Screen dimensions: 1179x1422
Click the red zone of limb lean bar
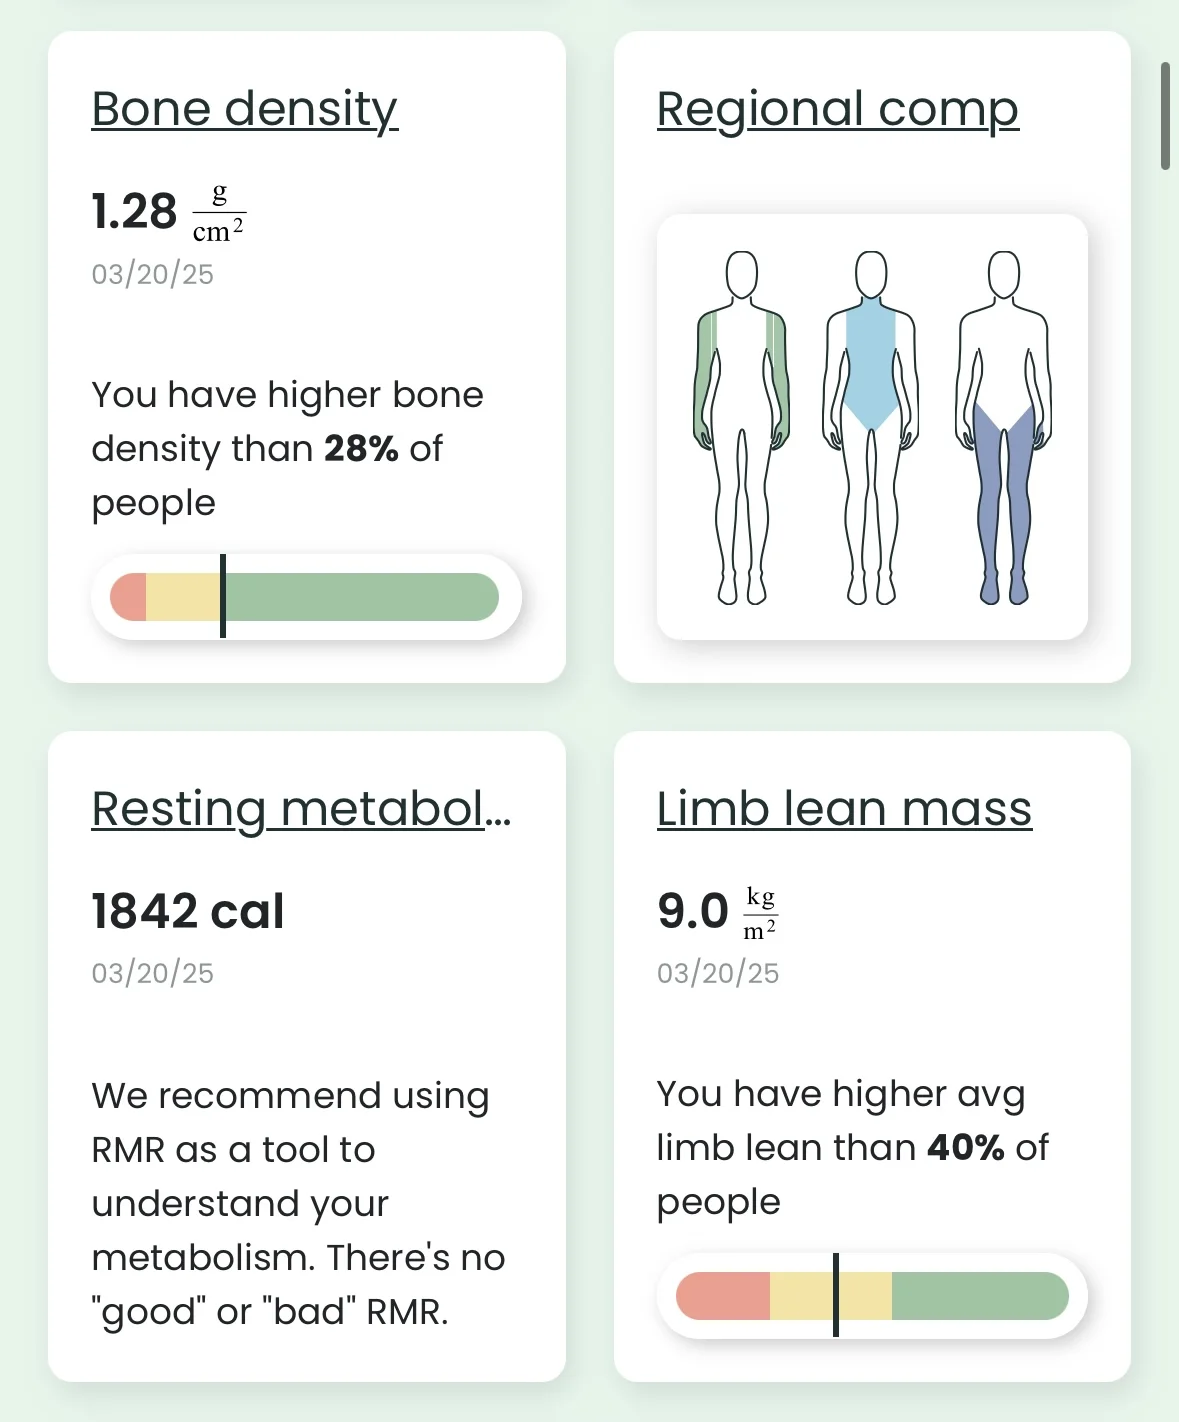[723, 1296]
